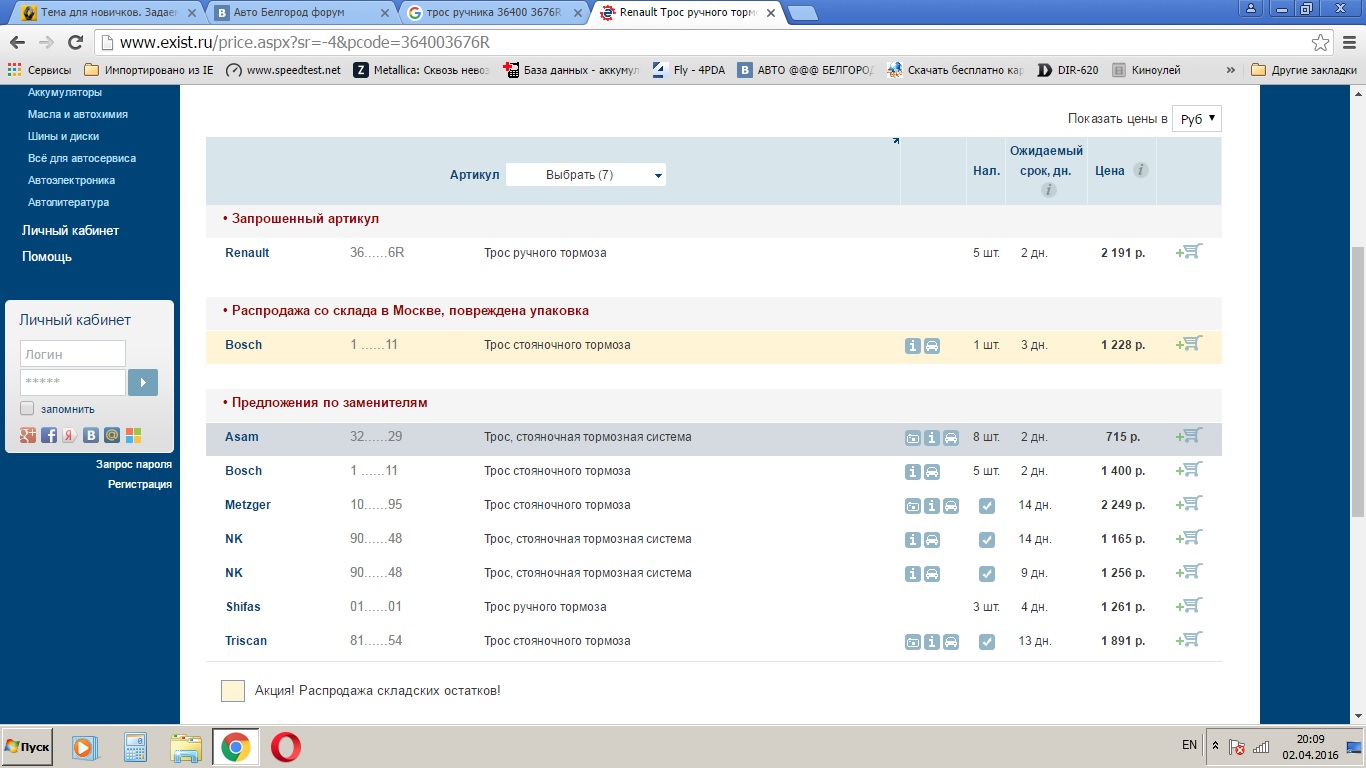The image size is (1366, 768).
Task: Add the Renault 2 191 р. item to cart
Action: click(1189, 252)
